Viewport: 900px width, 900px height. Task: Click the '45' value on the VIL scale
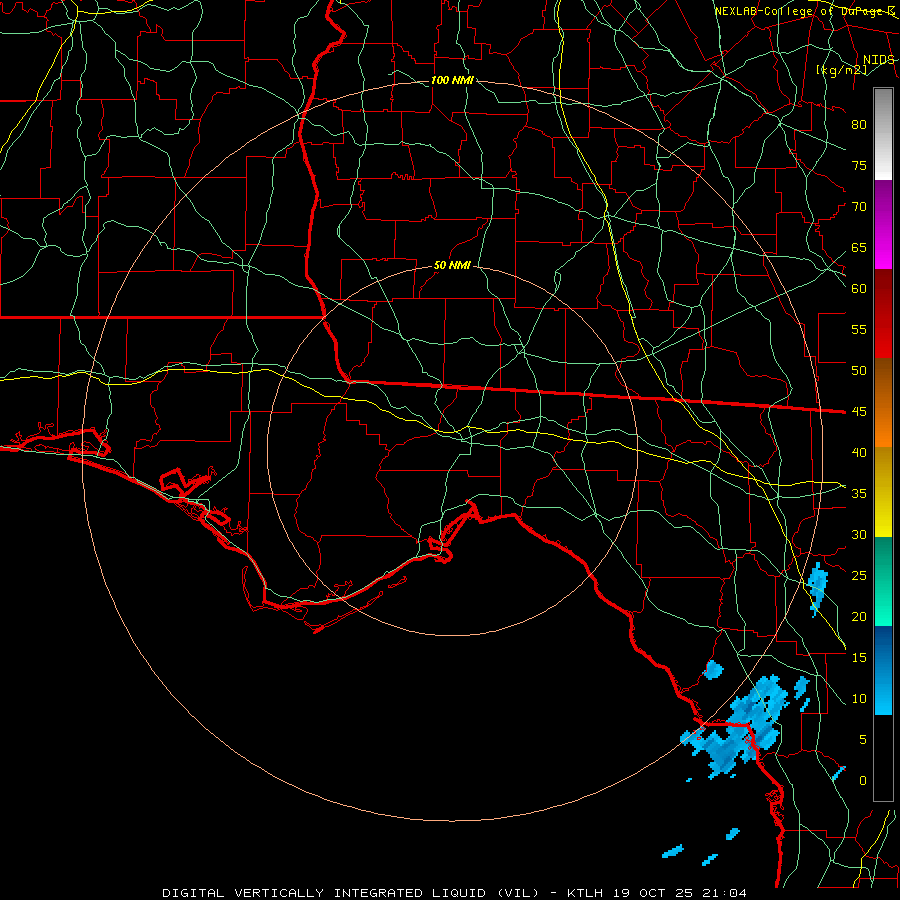coord(859,412)
